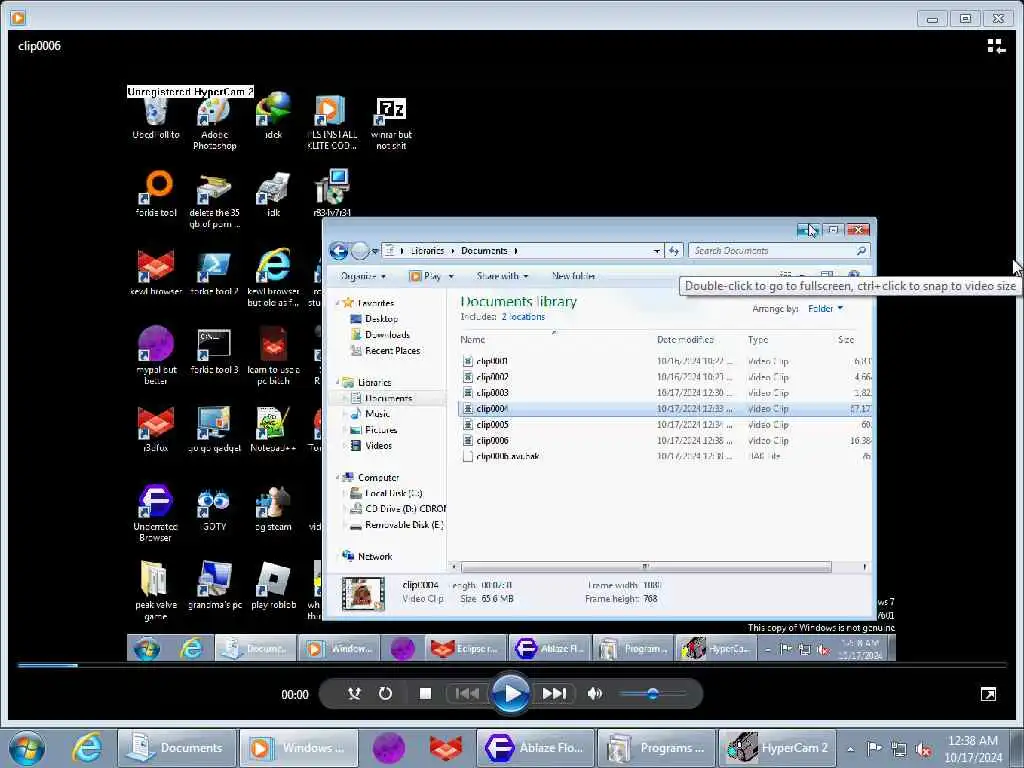Click the Media Player title bar icon
The image size is (1024, 768).
[18, 18]
